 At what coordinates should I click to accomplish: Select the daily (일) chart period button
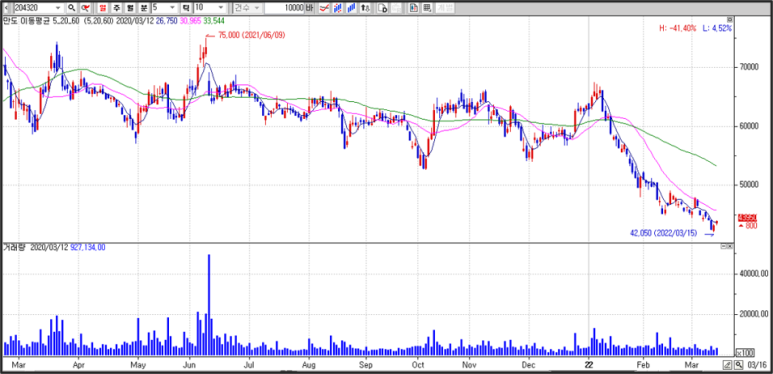coord(103,8)
